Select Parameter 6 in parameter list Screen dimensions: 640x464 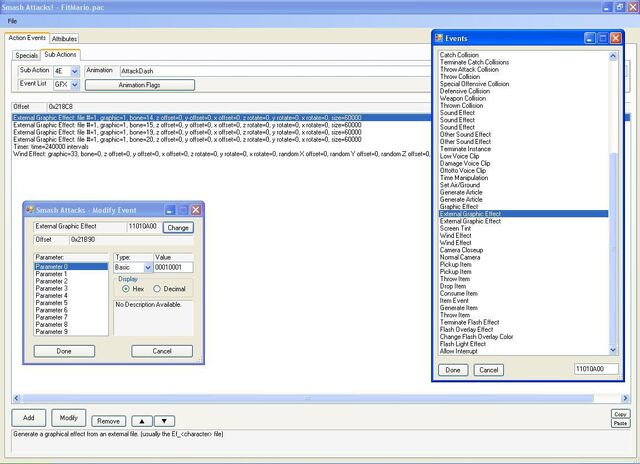point(71,310)
